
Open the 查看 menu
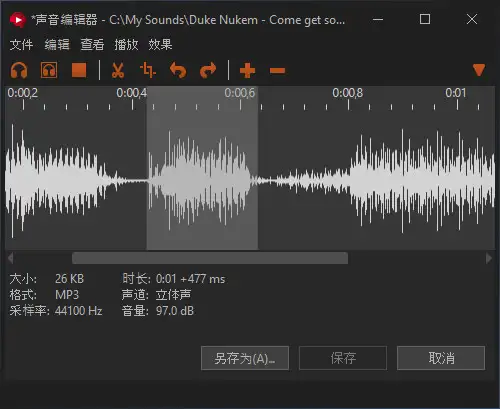[92, 44]
